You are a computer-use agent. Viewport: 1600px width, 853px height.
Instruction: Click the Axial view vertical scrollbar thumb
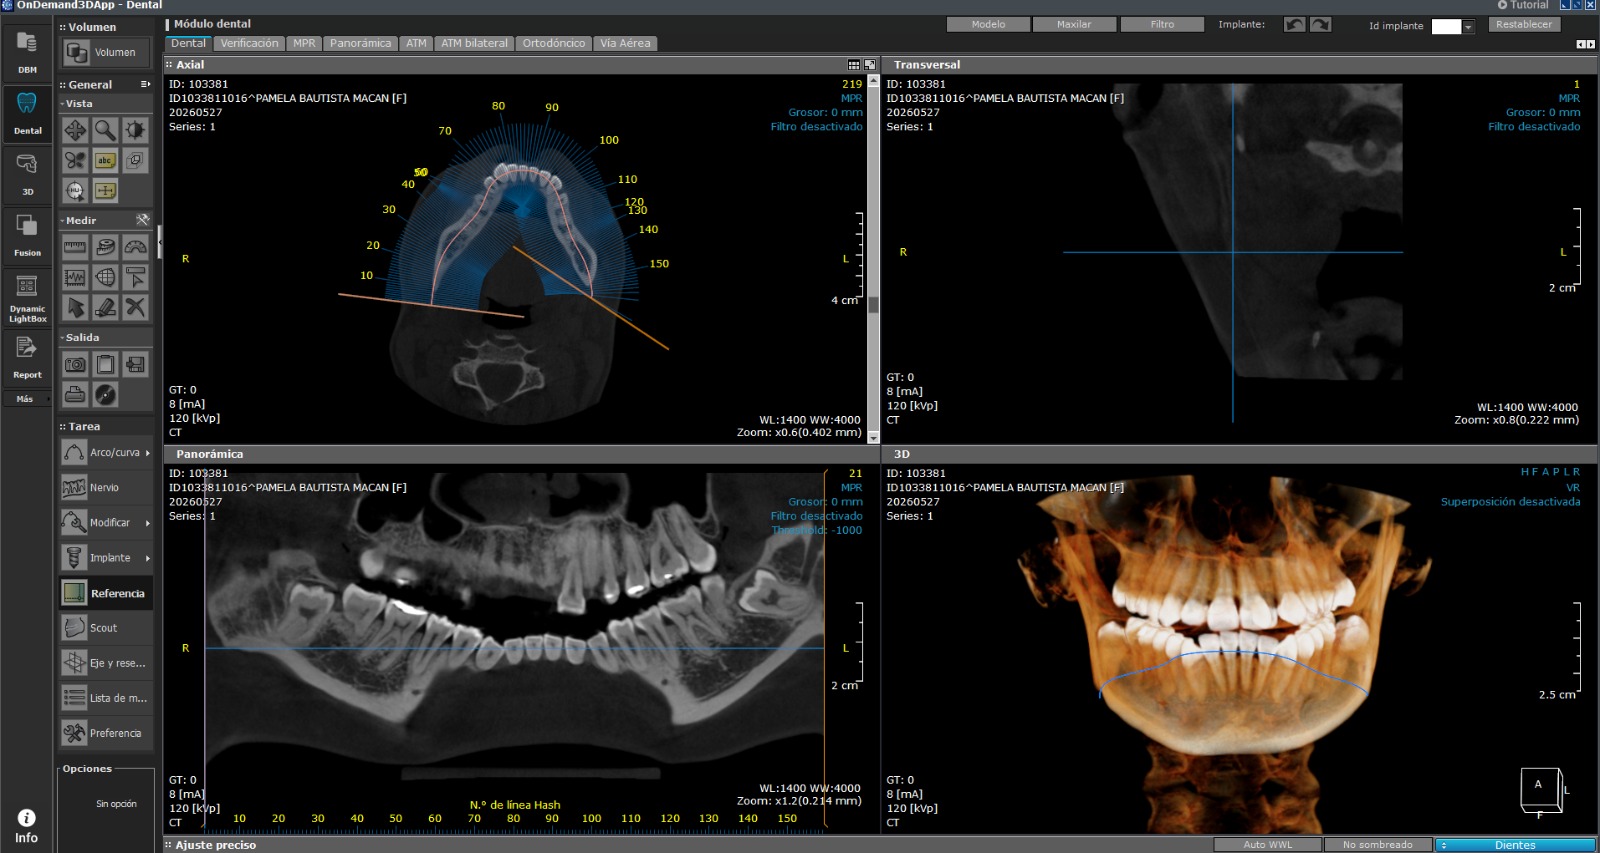(873, 305)
